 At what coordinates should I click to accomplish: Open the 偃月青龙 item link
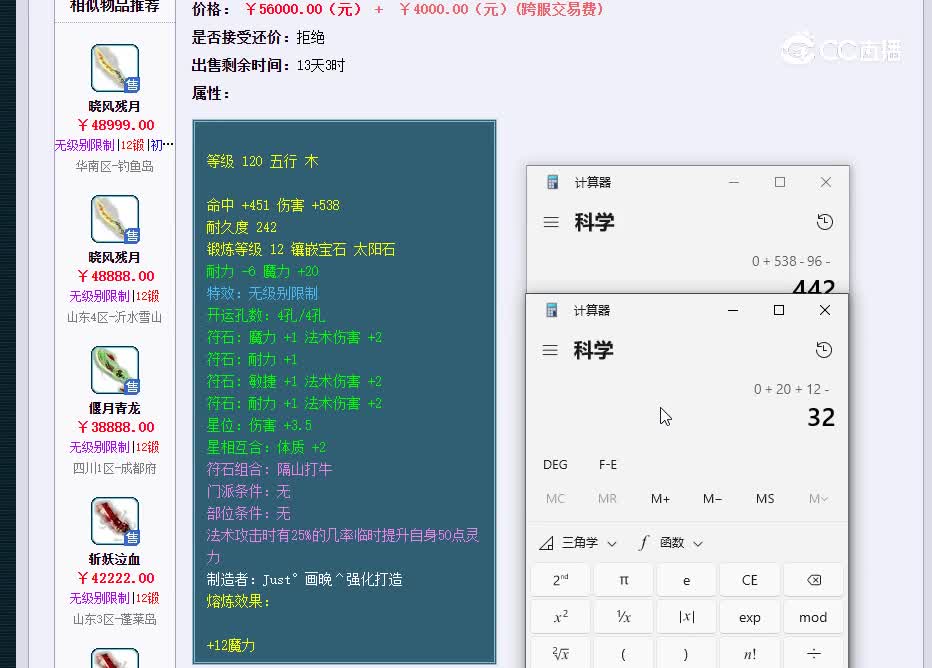coord(114,408)
